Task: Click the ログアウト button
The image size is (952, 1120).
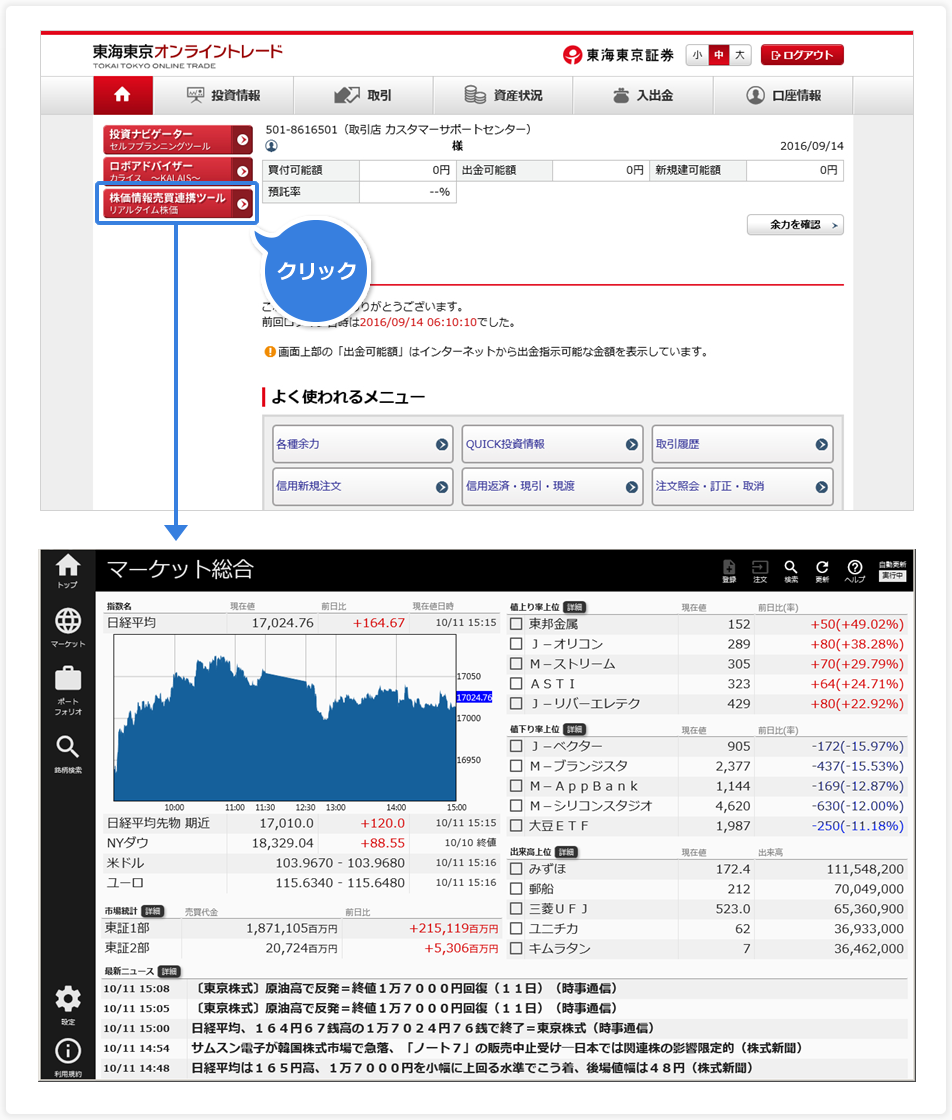Action: (x=802, y=55)
